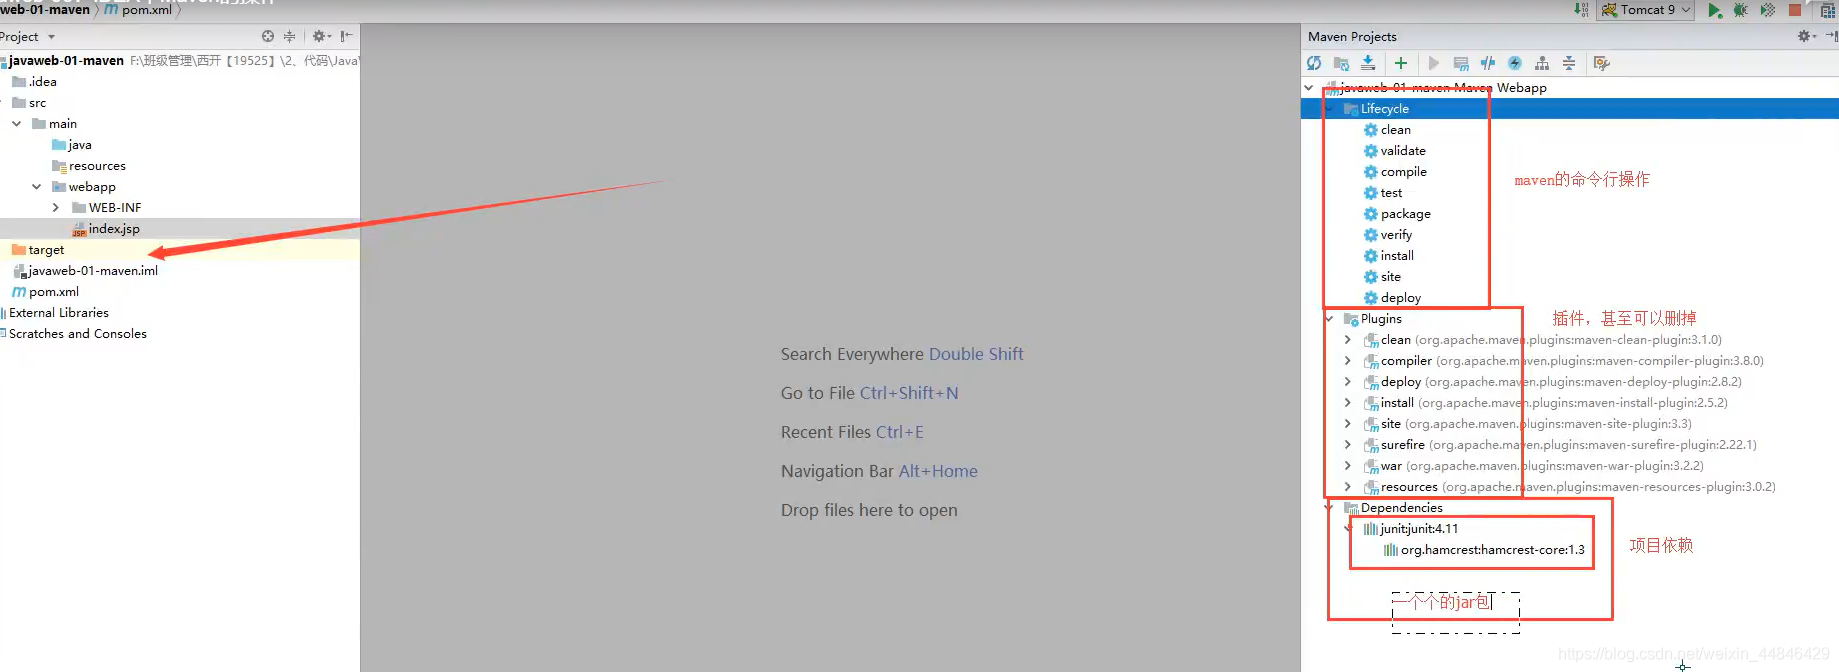Select the resources folder in project tree
The height and width of the screenshot is (672, 1839).
[88, 166]
